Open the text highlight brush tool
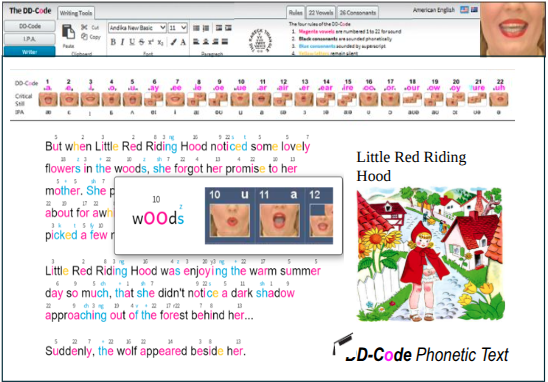Viewport: 548px width, 382px height. point(174,42)
